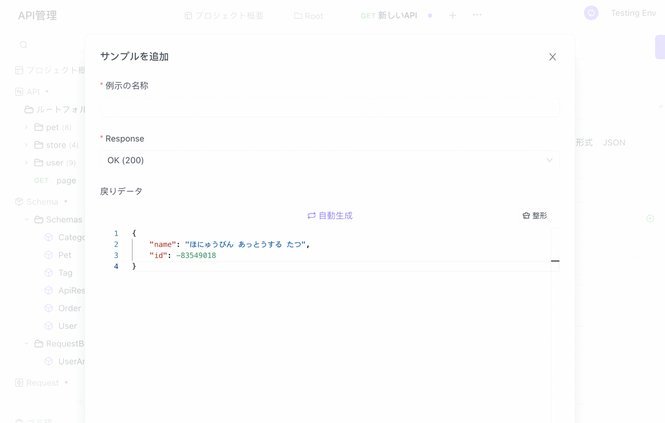Viewport: 665px width, 423px height.
Task: Click the 自動生成 refresh arrows icon
Action: point(311,216)
